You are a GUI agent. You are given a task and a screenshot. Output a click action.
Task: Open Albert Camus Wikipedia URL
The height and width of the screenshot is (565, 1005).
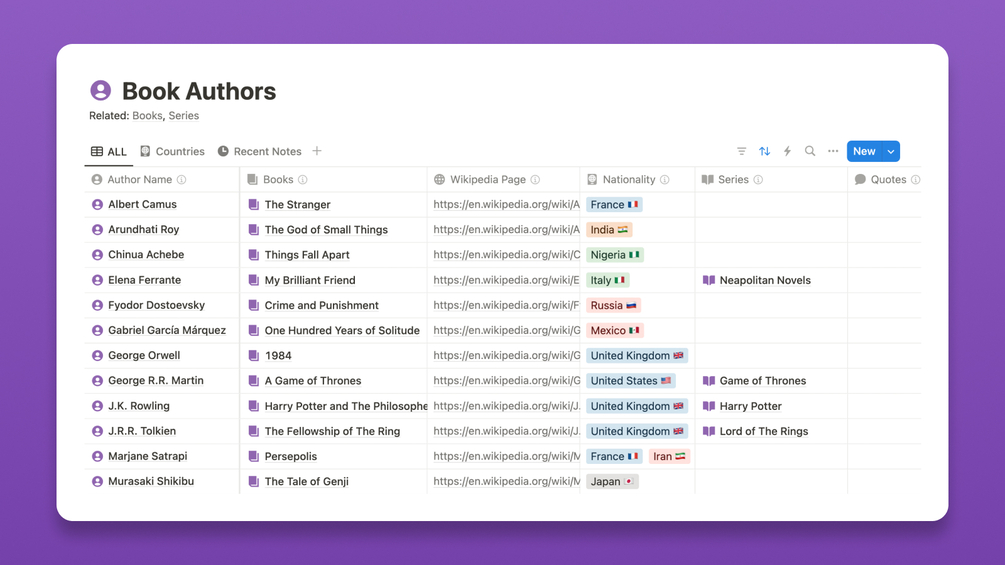[x=506, y=204]
